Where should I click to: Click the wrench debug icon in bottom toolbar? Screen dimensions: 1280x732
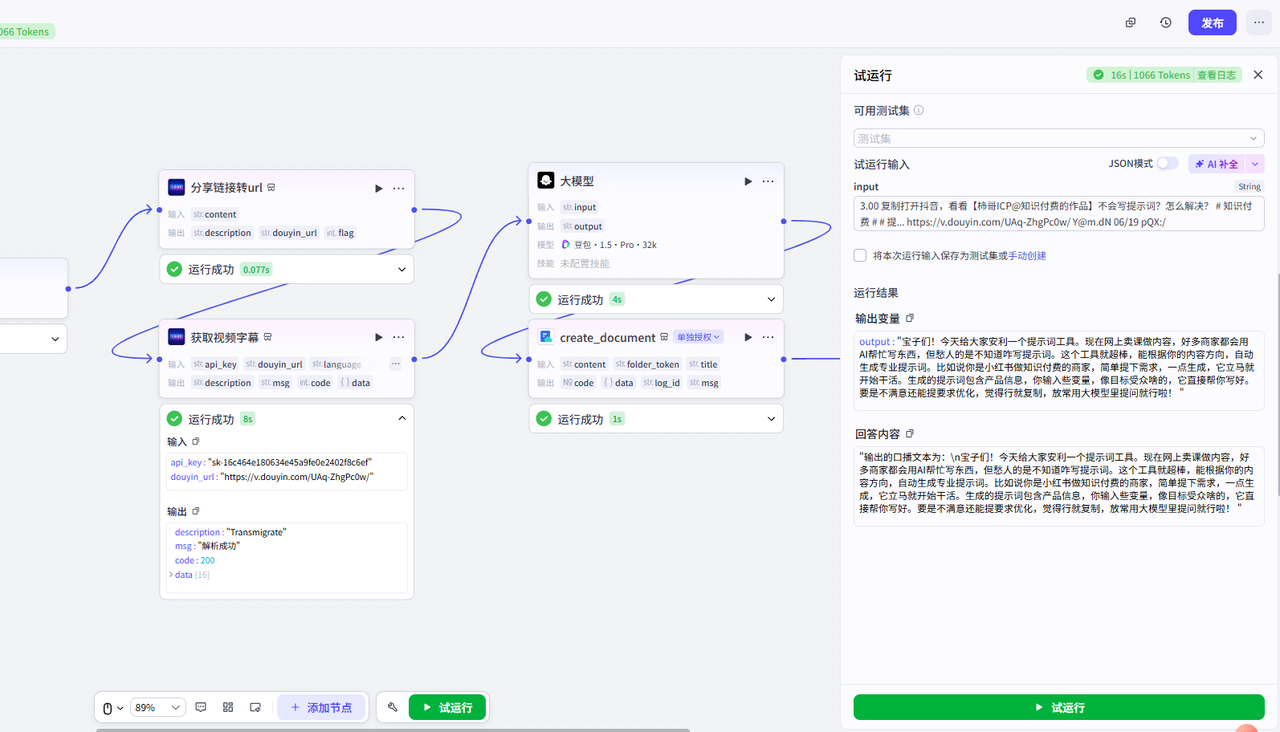coord(392,707)
